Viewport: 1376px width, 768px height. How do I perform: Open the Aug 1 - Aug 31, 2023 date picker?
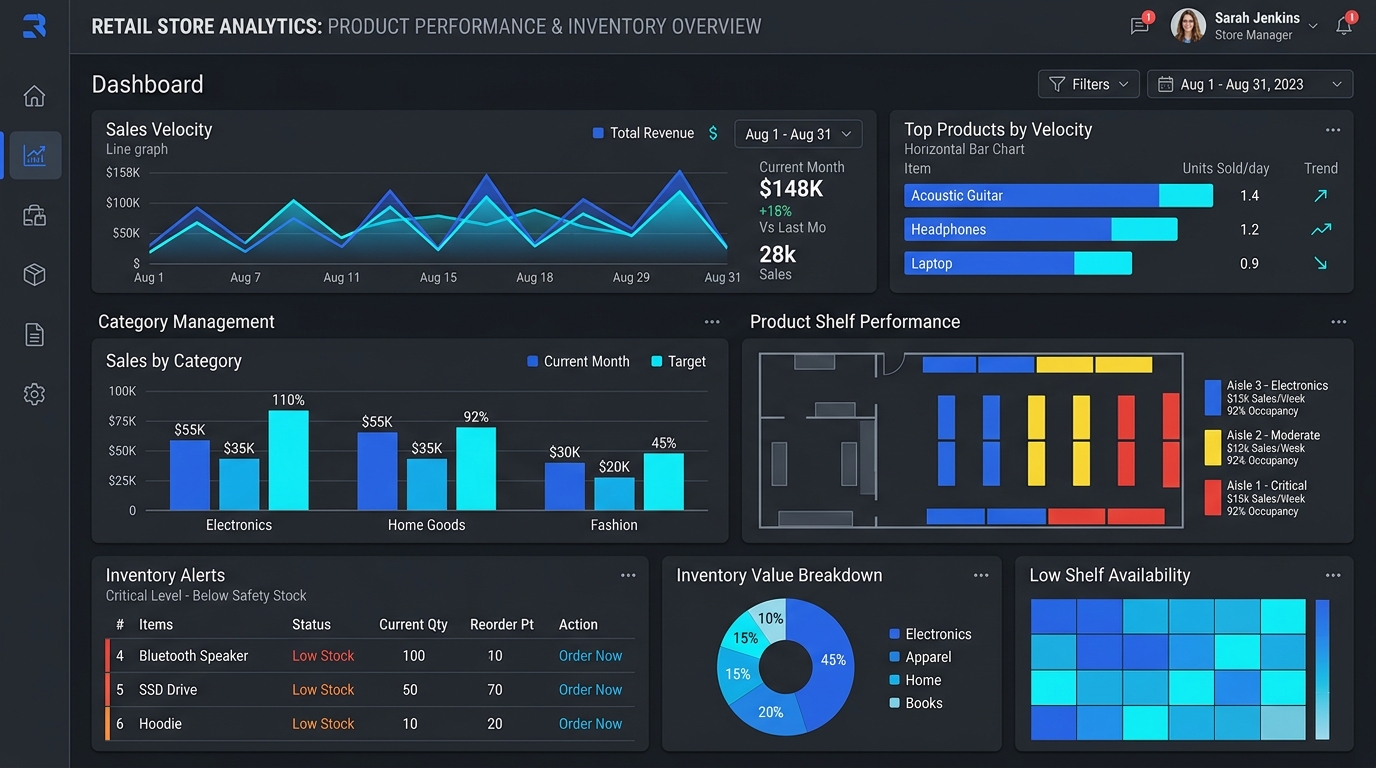click(1250, 84)
